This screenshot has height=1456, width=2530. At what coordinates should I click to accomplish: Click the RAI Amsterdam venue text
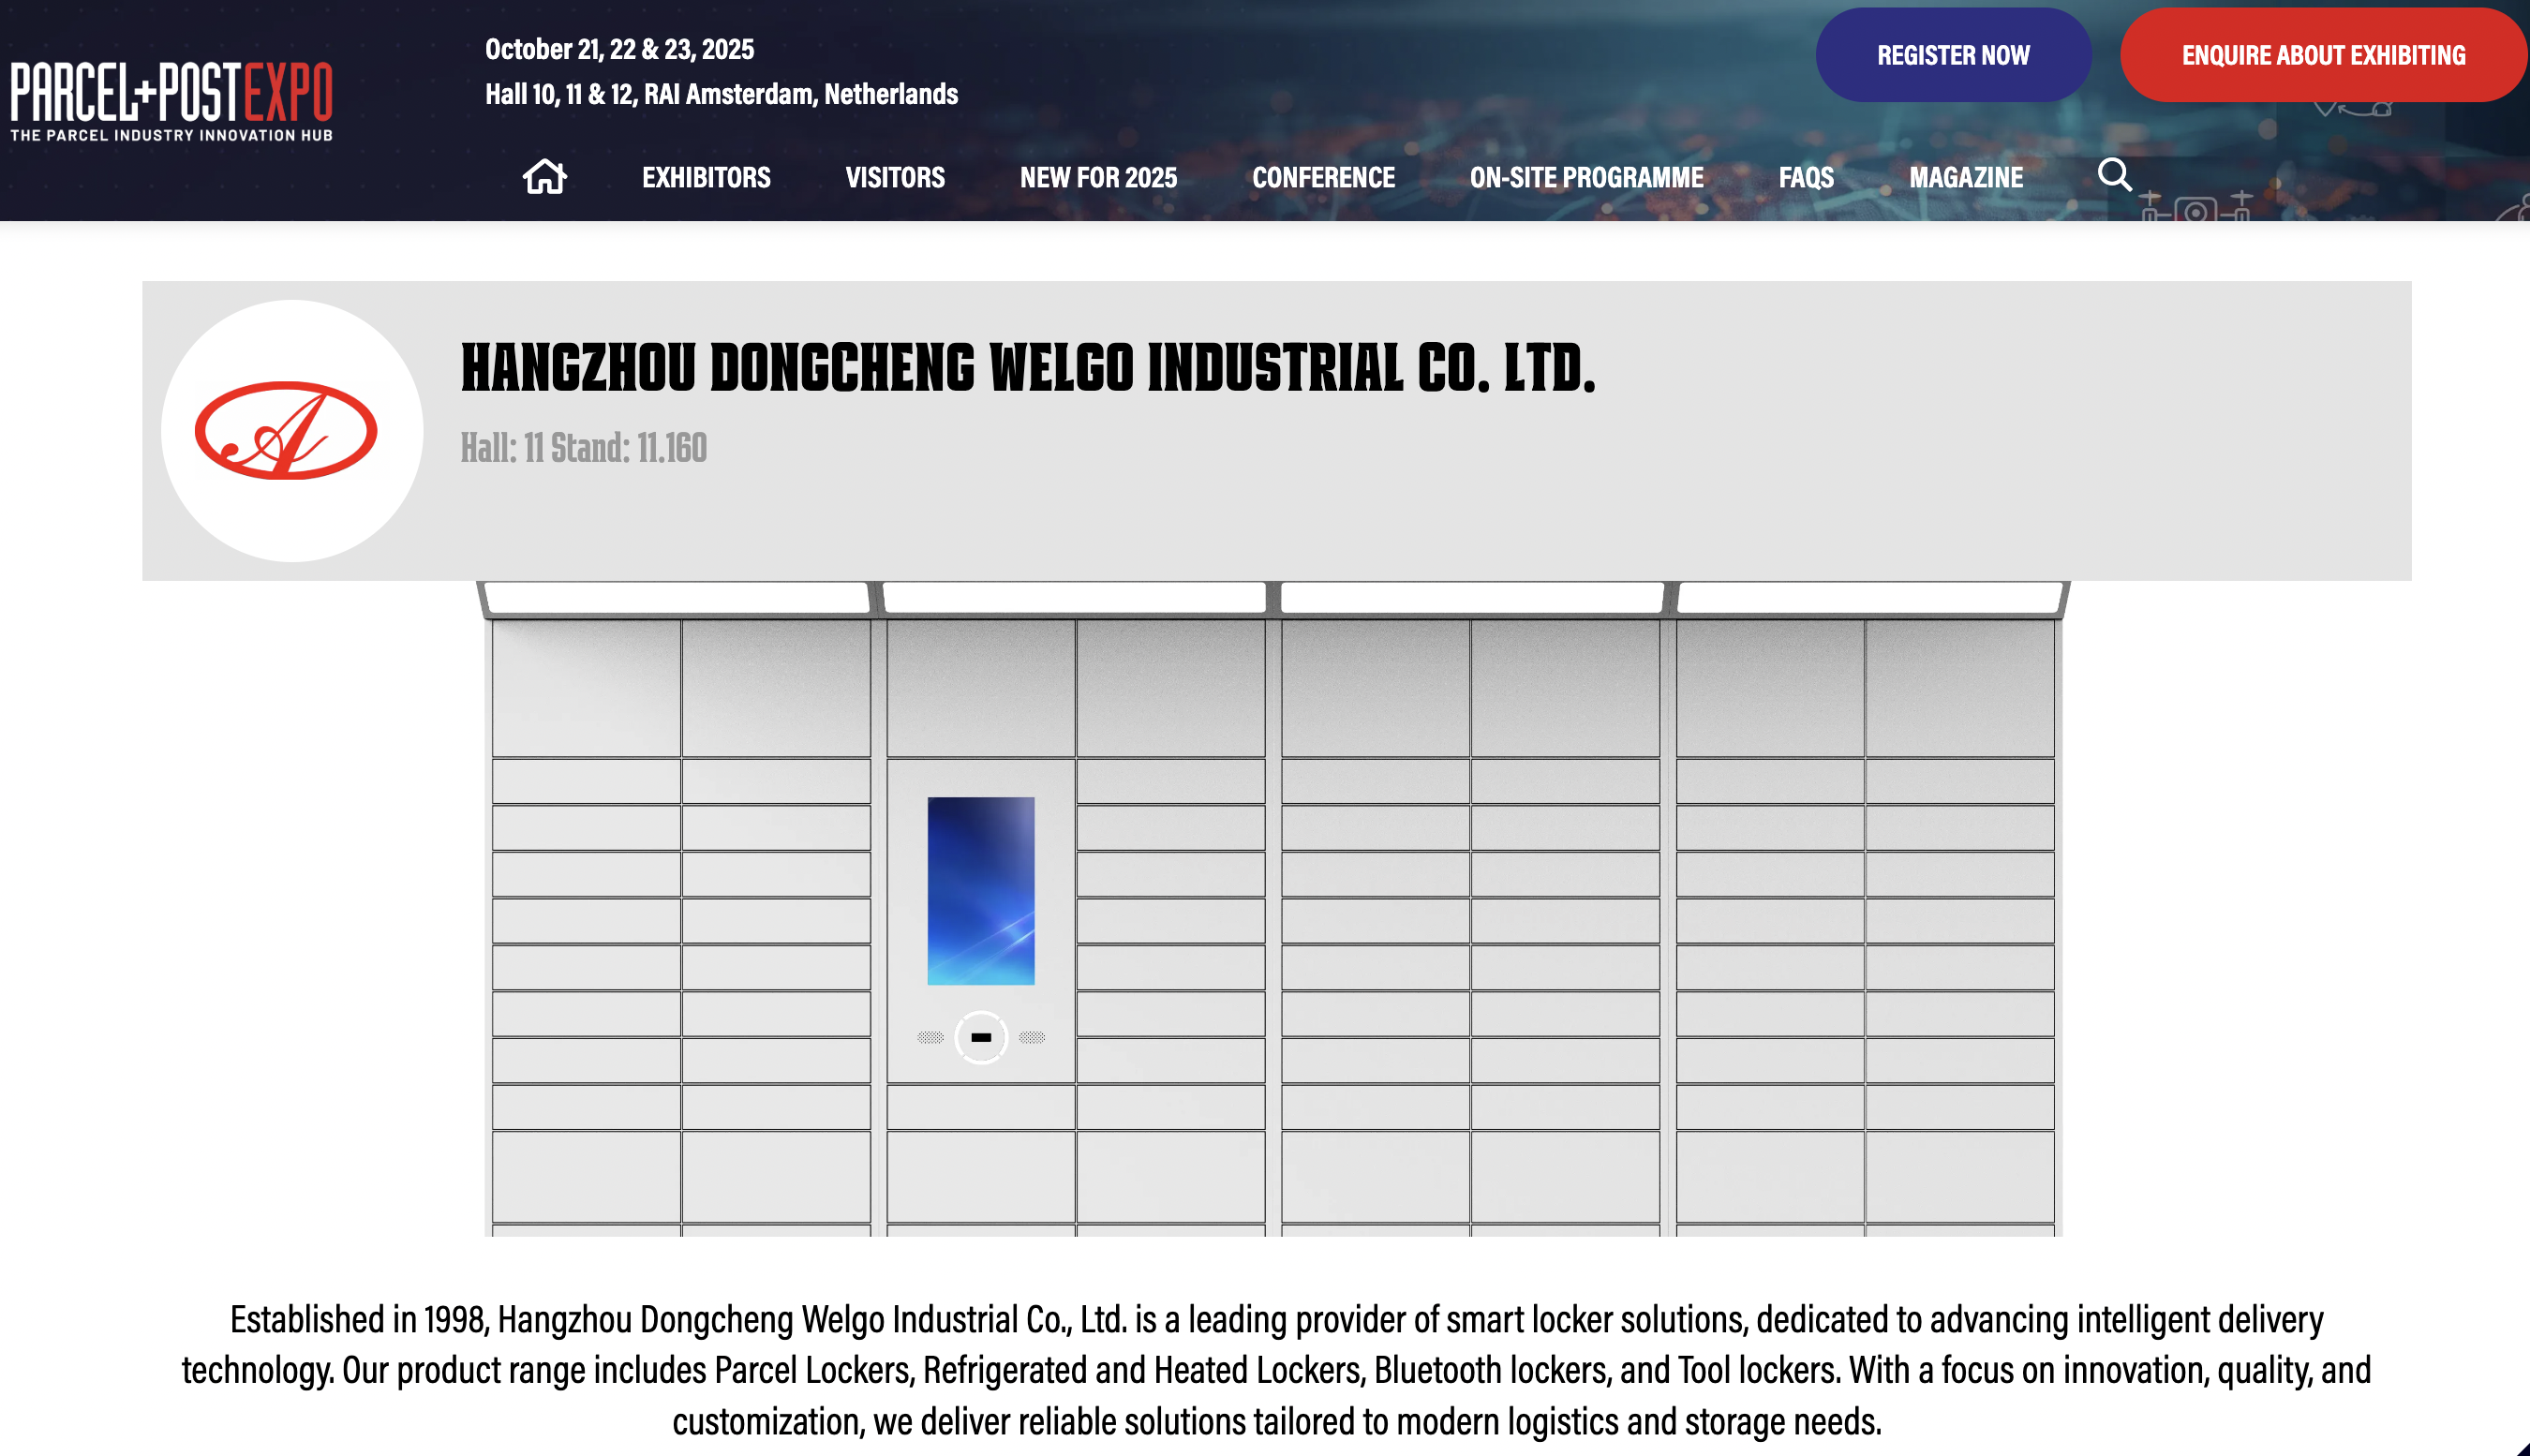click(x=721, y=94)
